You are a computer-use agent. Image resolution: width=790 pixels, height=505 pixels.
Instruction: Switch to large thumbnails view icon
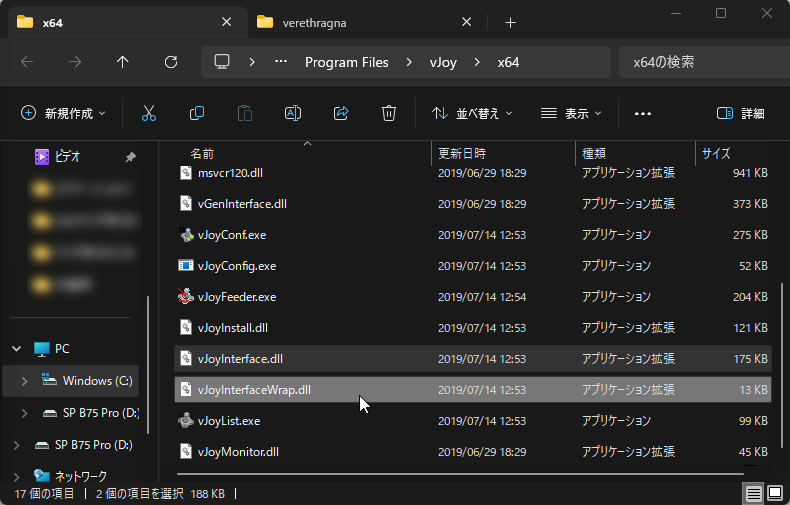click(x=774, y=493)
